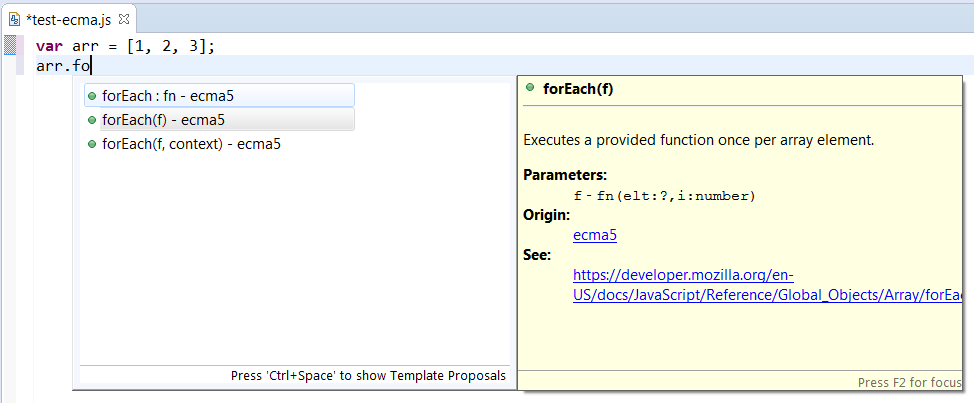Close the *test-ecma.js editor tab
Image resolution: width=974 pixels, height=403 pixels.
(123, 19)
